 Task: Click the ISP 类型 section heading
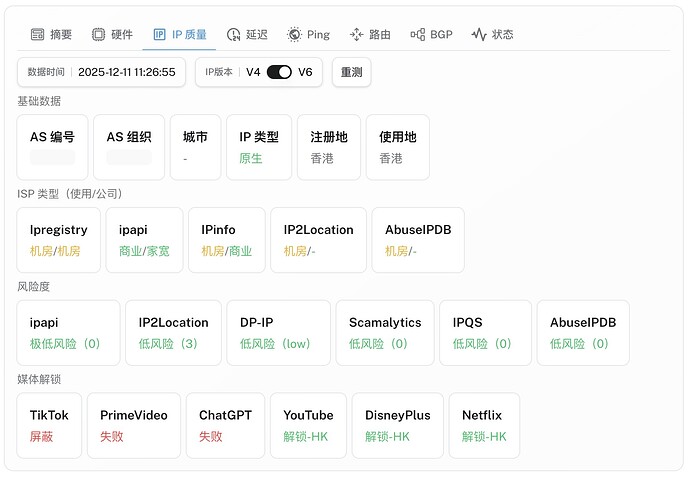(x=70, y=194)
